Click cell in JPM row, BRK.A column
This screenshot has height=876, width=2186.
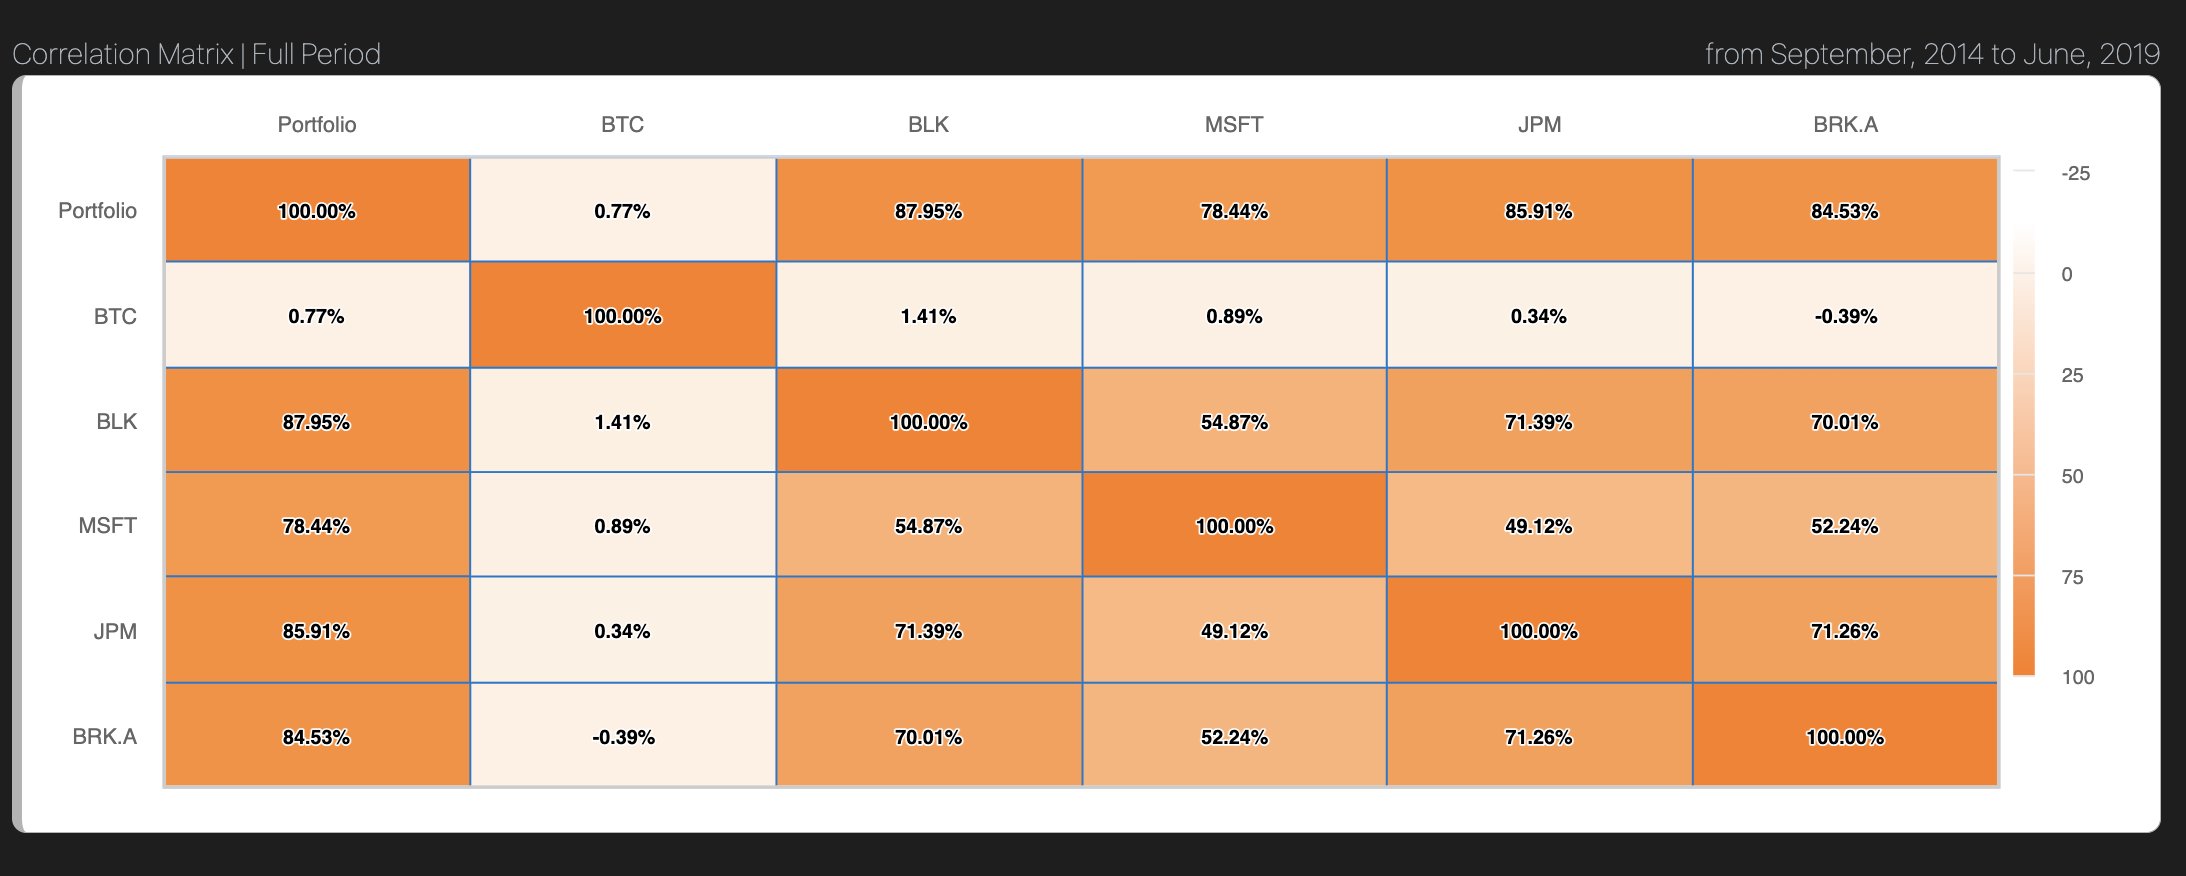[x=1845, y=631]
